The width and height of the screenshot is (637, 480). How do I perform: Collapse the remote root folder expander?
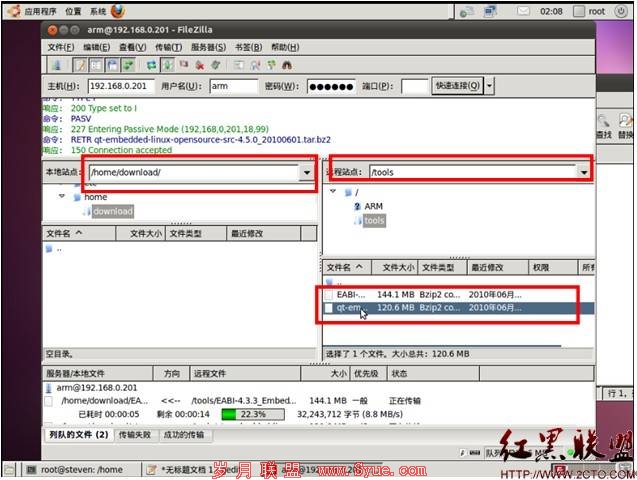pos(333,191)
